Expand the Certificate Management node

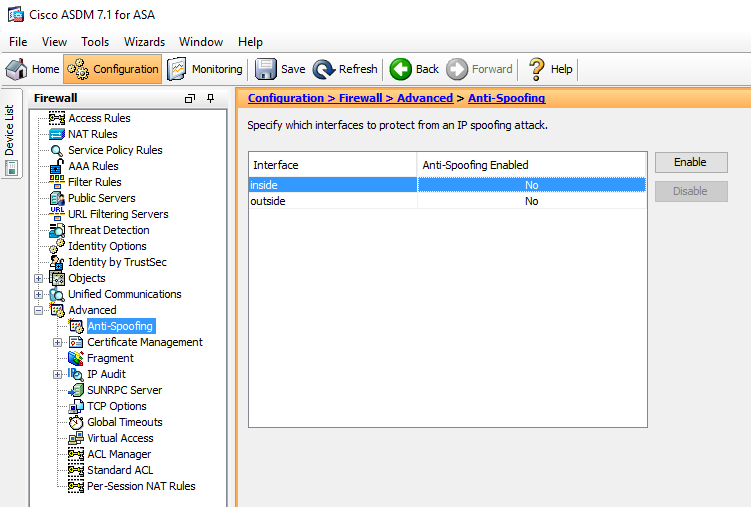[x=57, y=342]
